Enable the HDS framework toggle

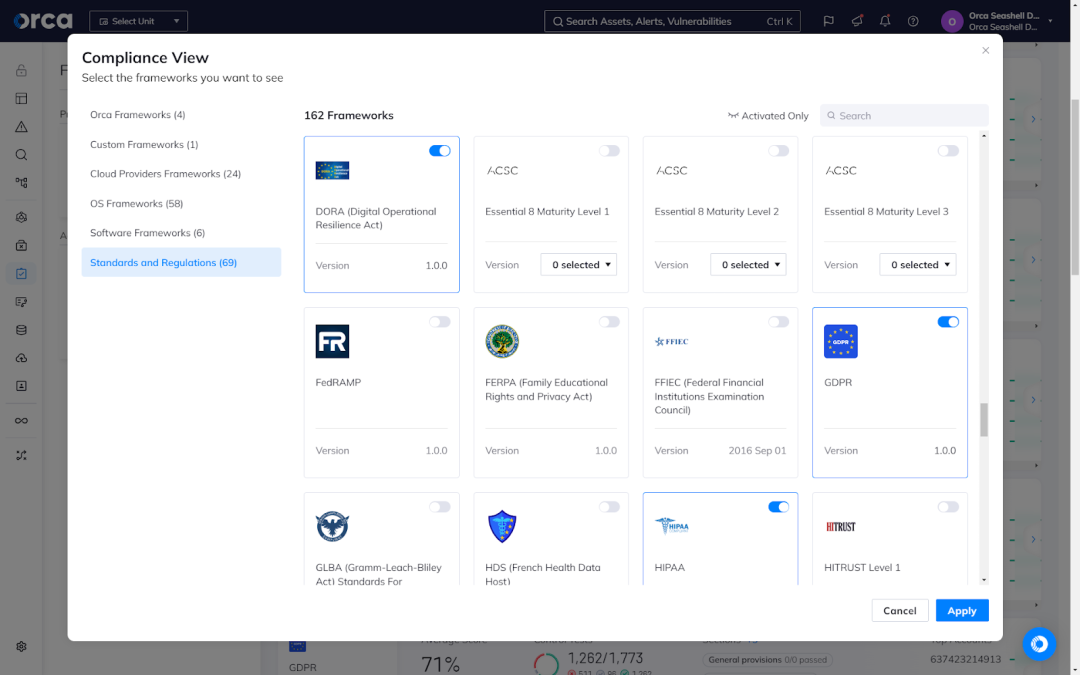[609, 507]
